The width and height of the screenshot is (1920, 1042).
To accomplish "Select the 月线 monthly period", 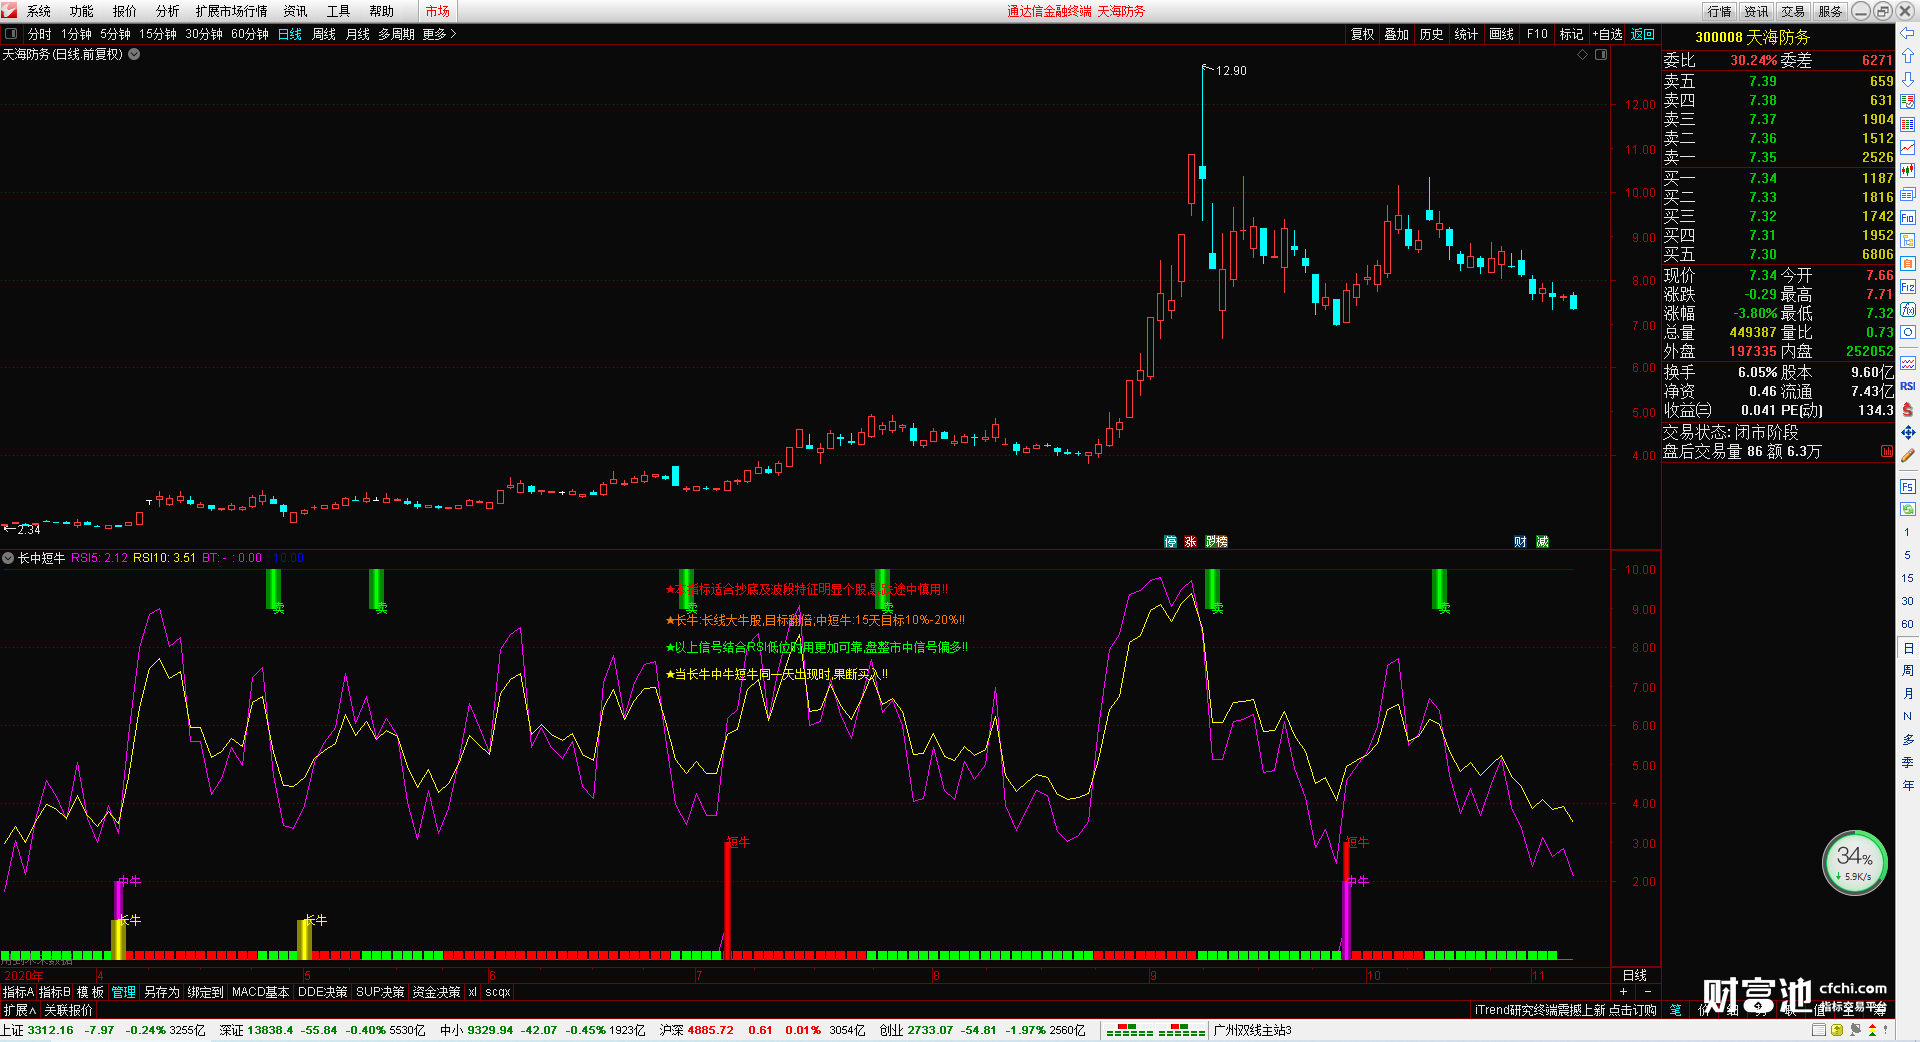I will click(358, 34).
